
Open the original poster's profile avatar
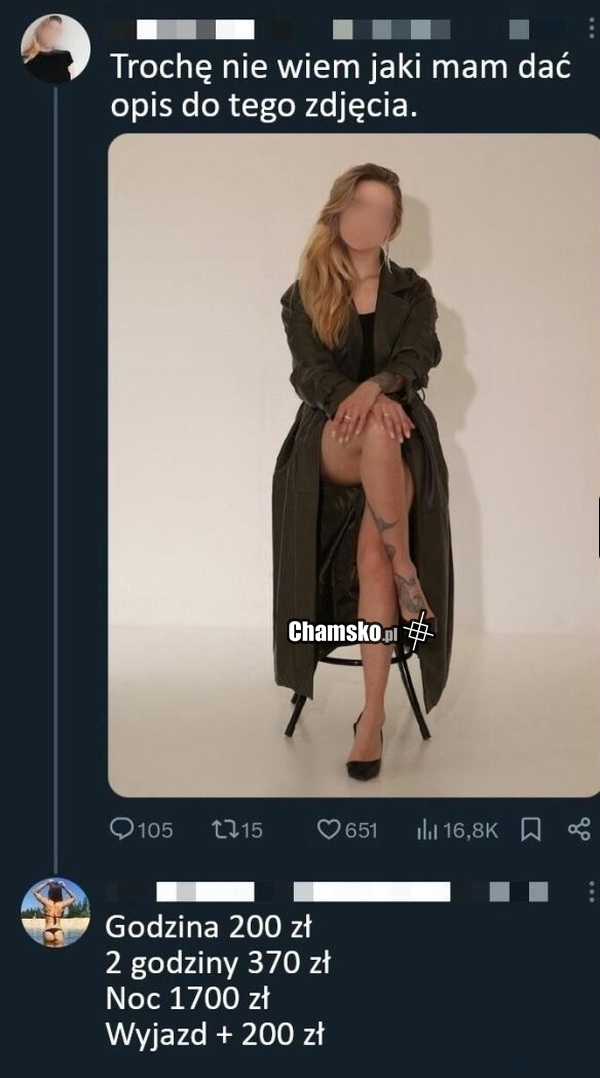56,48
